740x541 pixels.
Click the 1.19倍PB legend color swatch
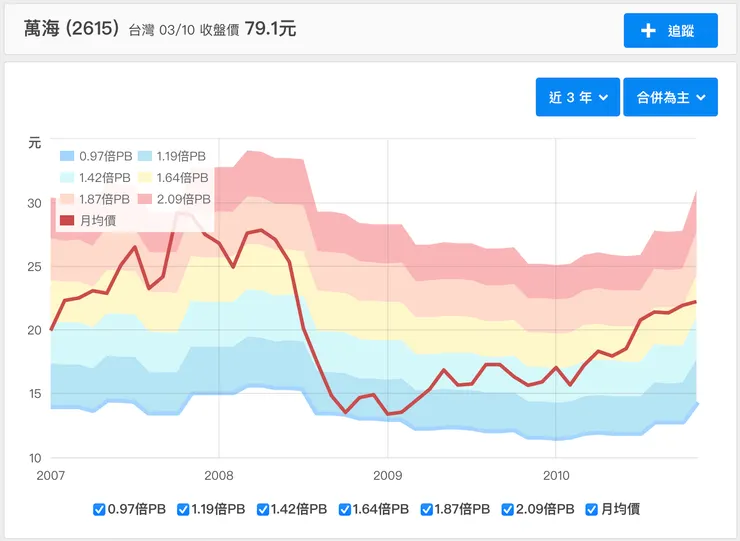point(145,156)
